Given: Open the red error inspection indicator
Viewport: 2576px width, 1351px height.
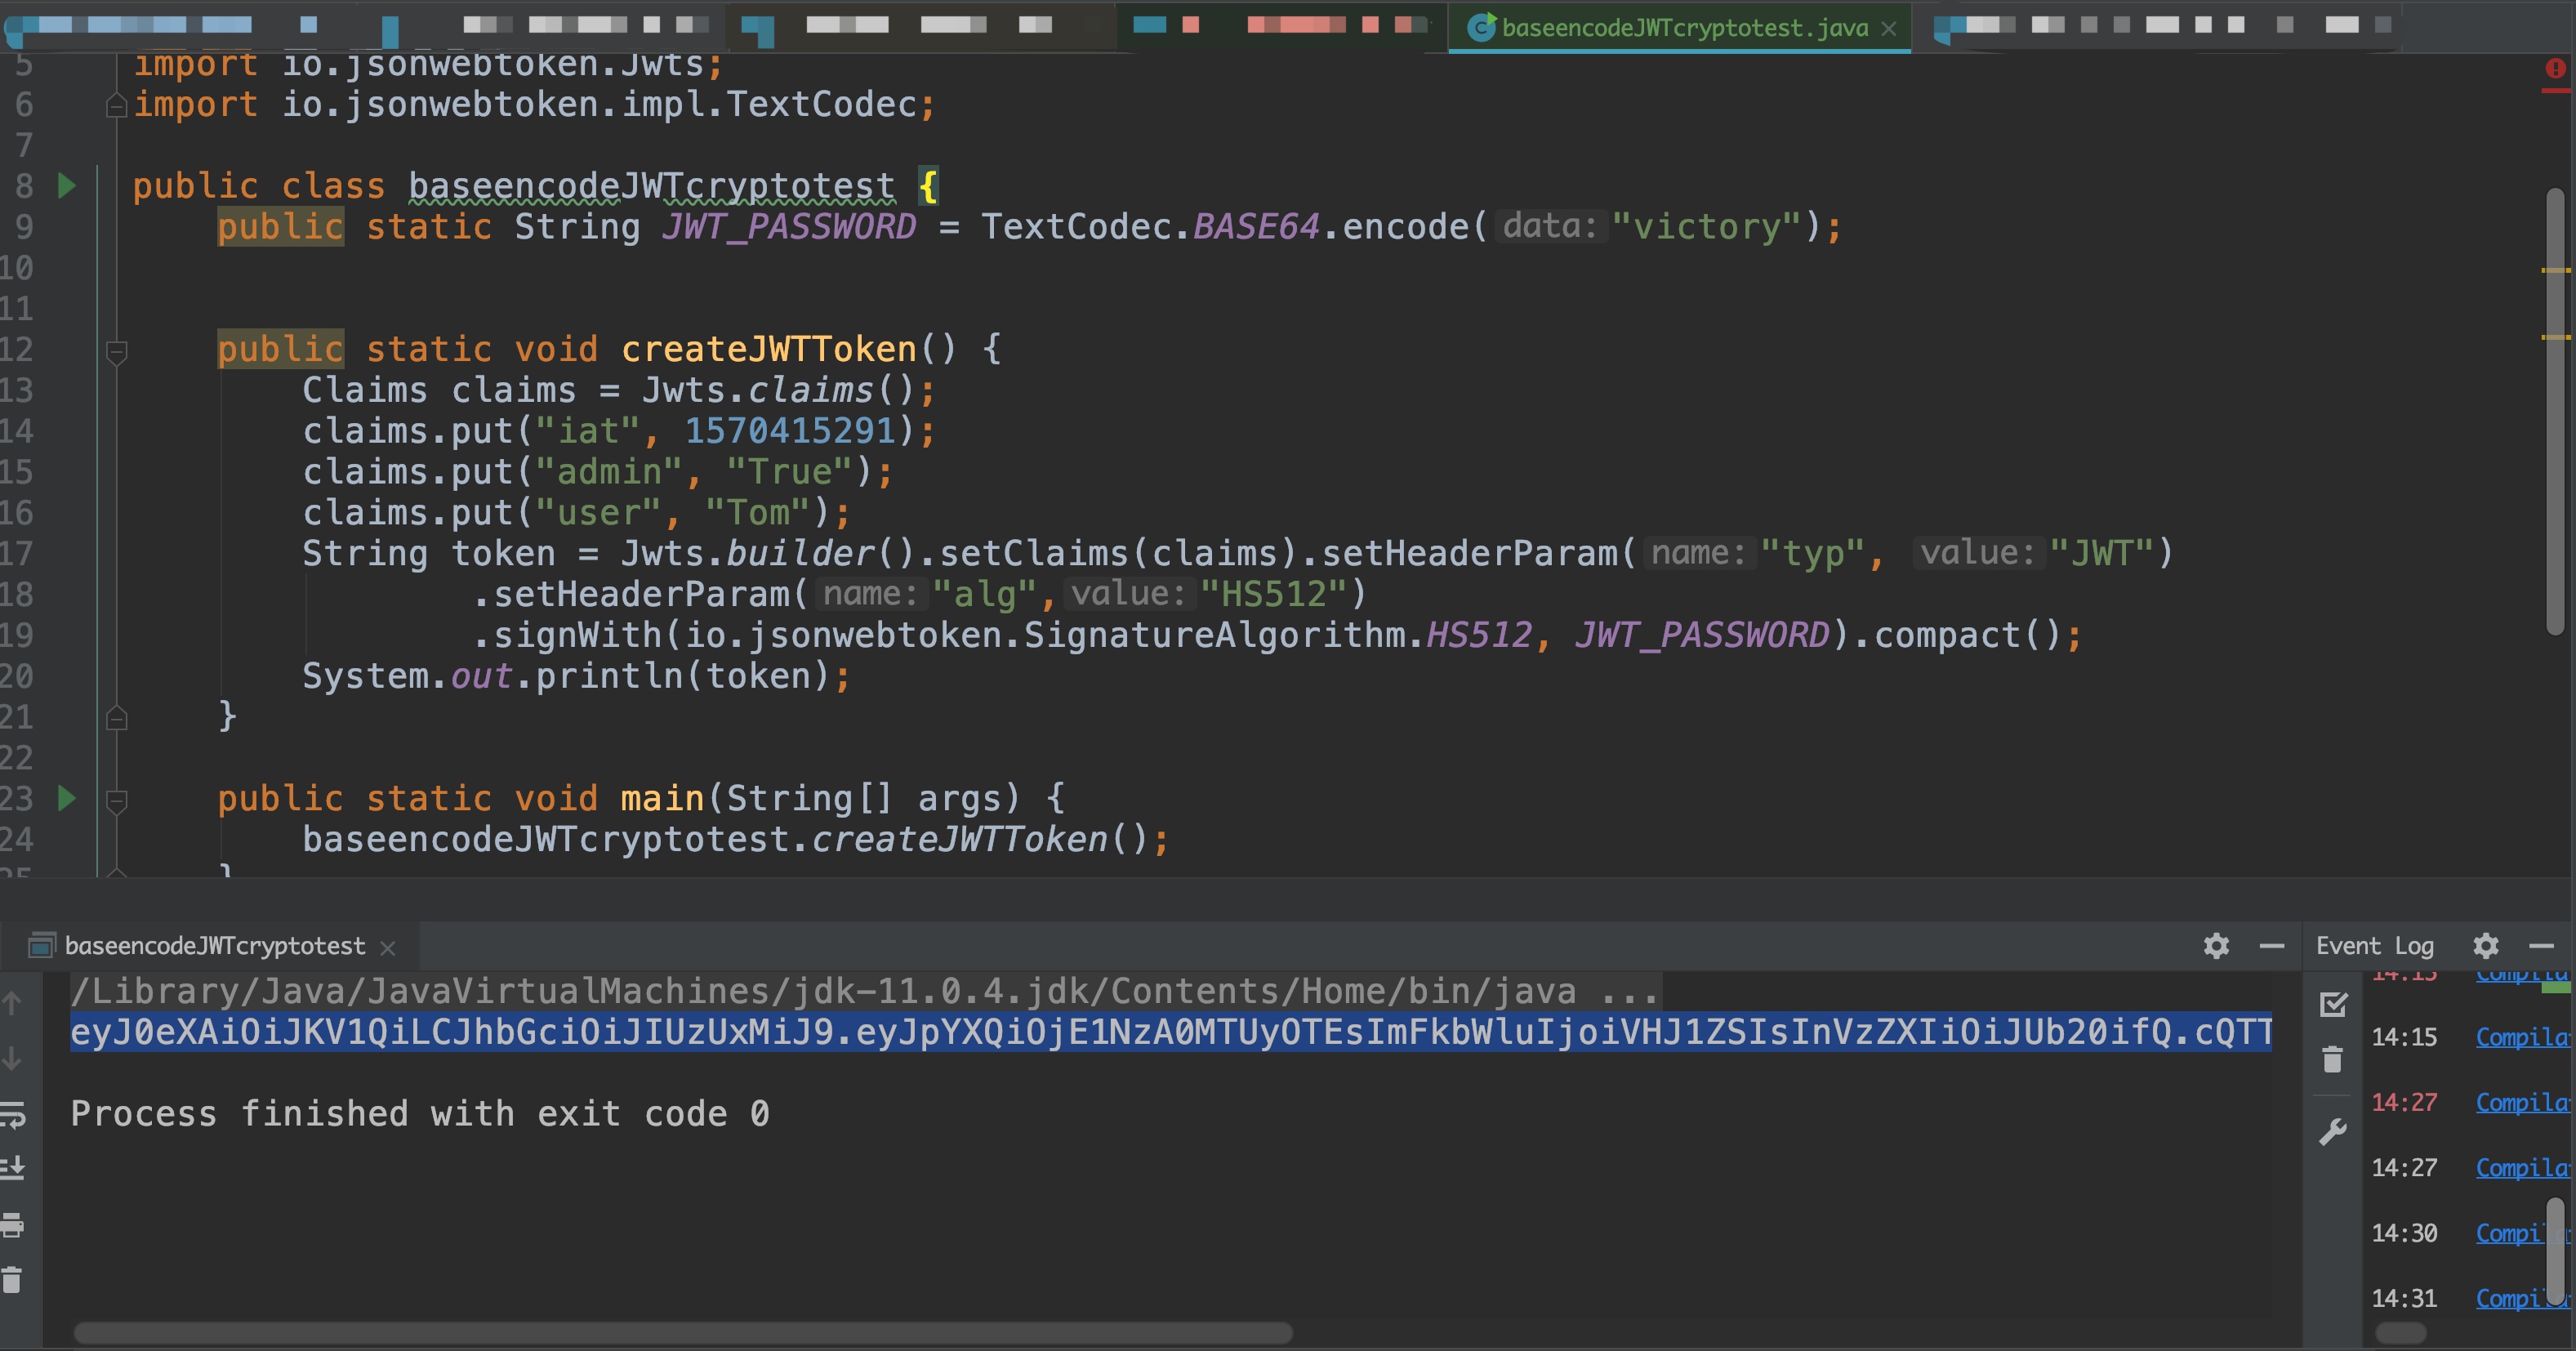Looking at the screenshot, I should [x=2555, y=68].
